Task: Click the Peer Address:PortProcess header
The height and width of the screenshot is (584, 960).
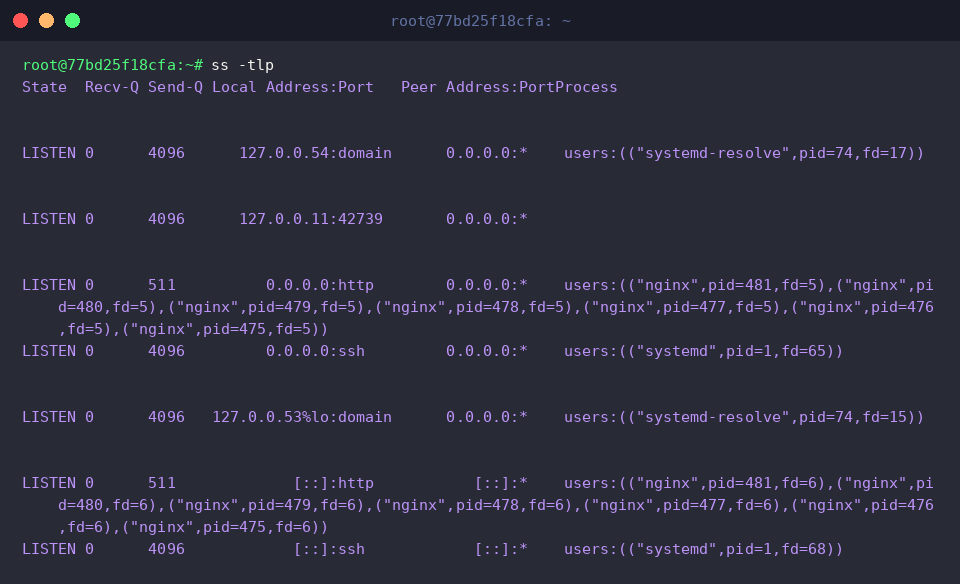Action: [509, 87]
